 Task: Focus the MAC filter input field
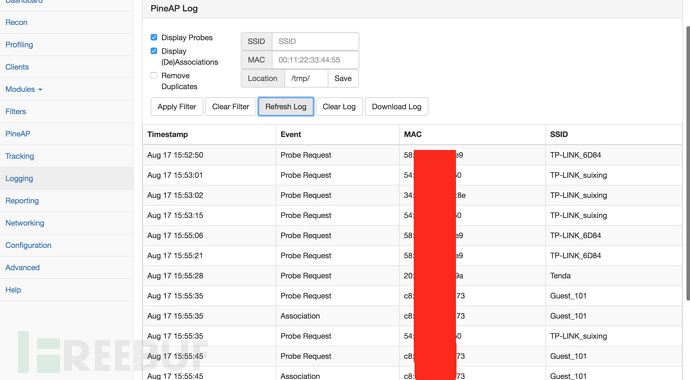[x=316, y=60]
